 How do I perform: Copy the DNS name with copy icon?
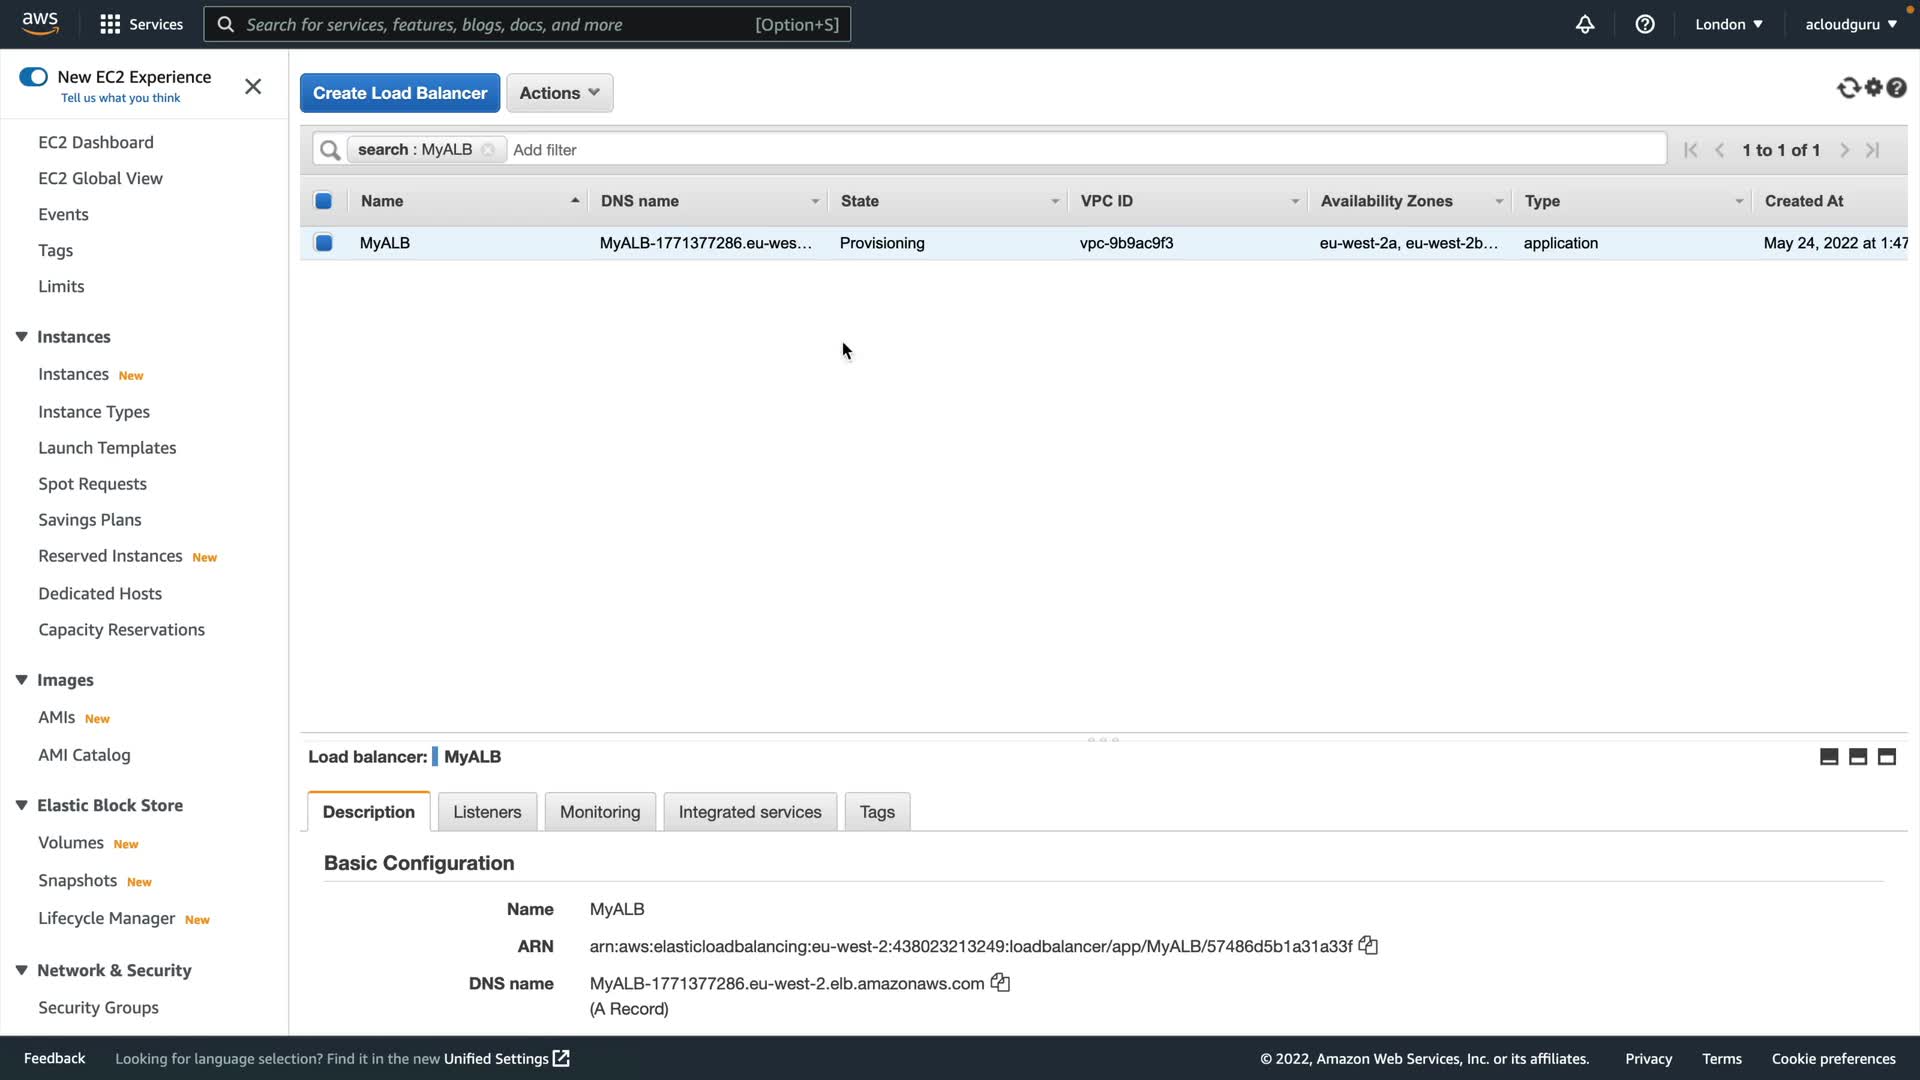point(1000,983)
